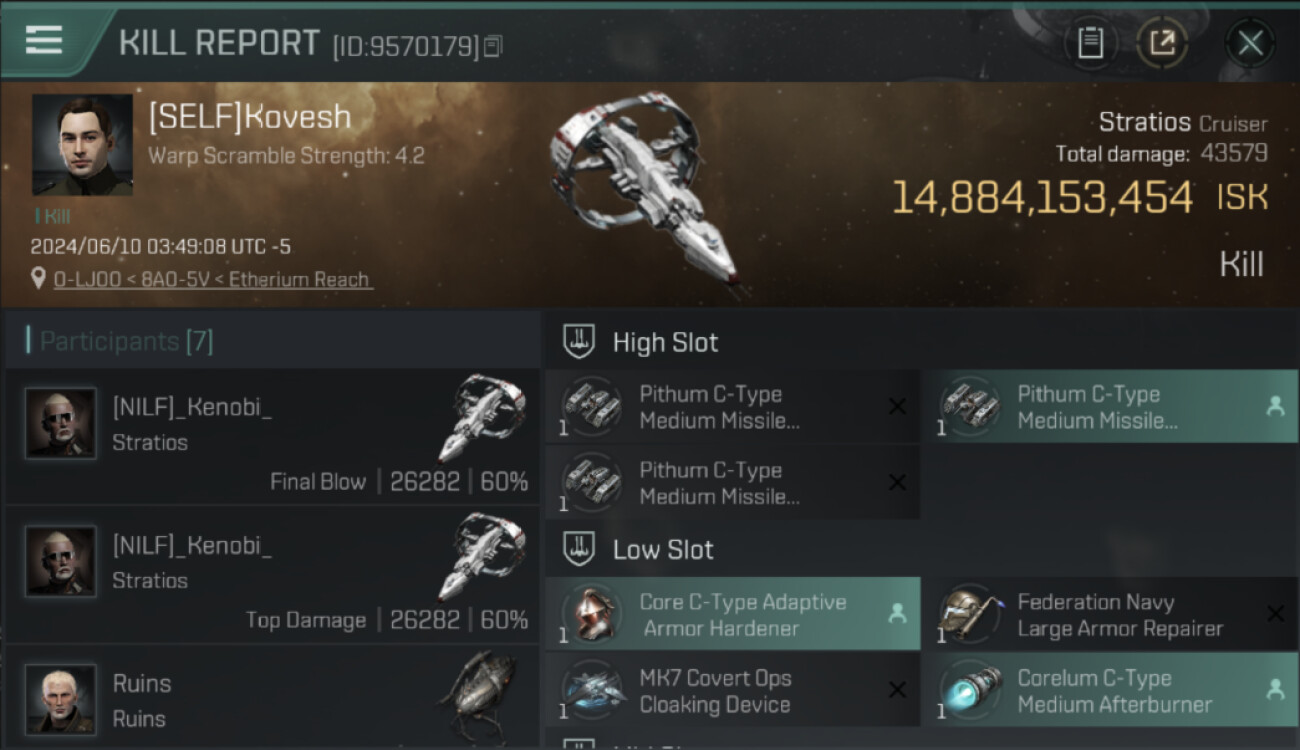Tap the MK7 Covert Ops Cloaking Device icon
This screenshot has width=1300, height=750.
592,691
